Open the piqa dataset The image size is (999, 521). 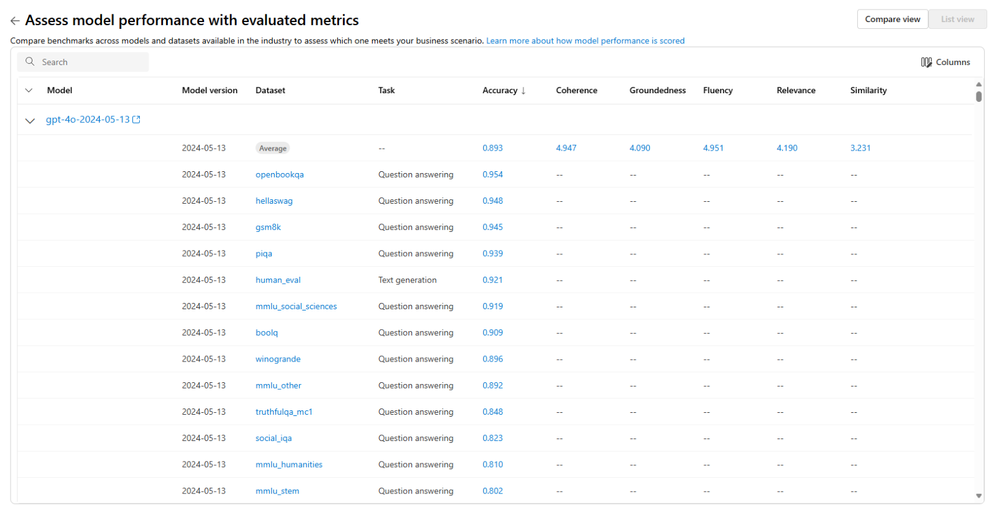264,253
